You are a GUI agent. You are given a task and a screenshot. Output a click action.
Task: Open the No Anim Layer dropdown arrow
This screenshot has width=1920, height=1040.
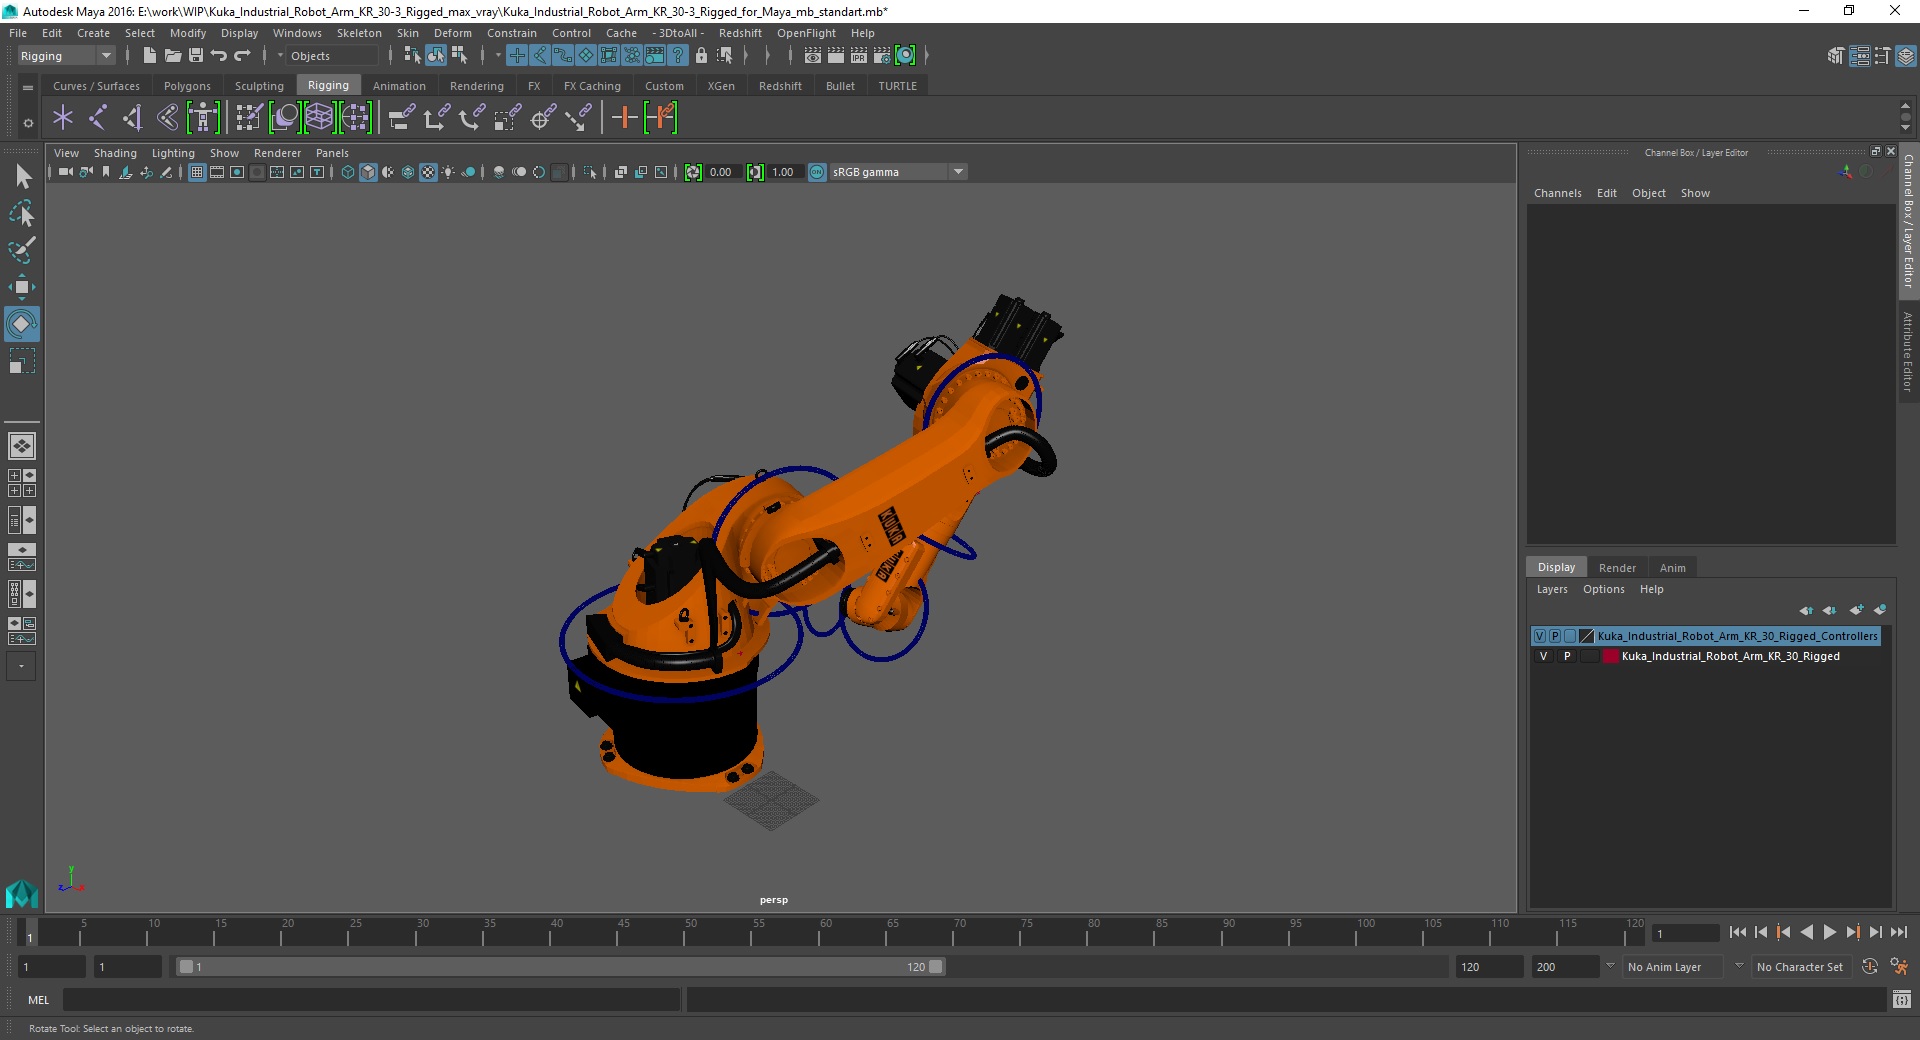(1610, 966)
